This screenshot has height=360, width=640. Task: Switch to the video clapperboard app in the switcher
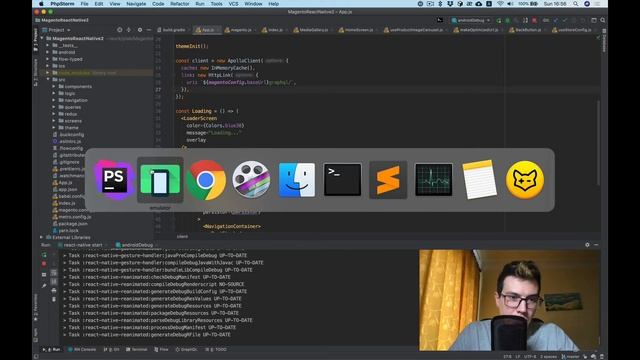[251, 180]
